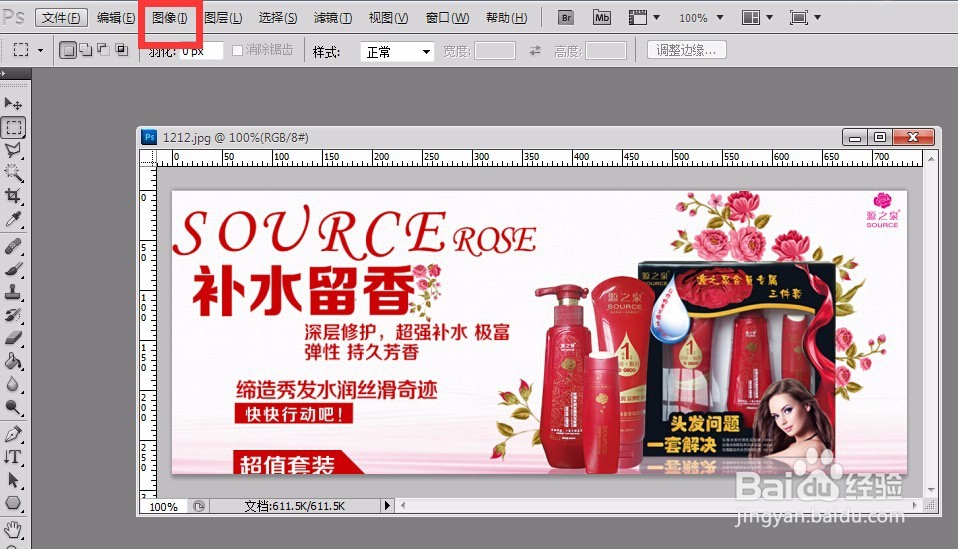The image size is (958, 549).
Task: Select the Brush tool
Action: point(13,269)
